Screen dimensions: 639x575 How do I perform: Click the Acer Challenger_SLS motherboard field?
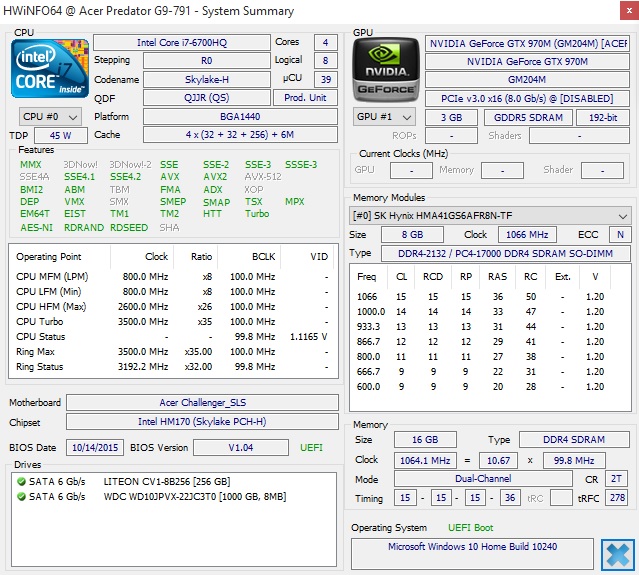[x=203, y=403]
